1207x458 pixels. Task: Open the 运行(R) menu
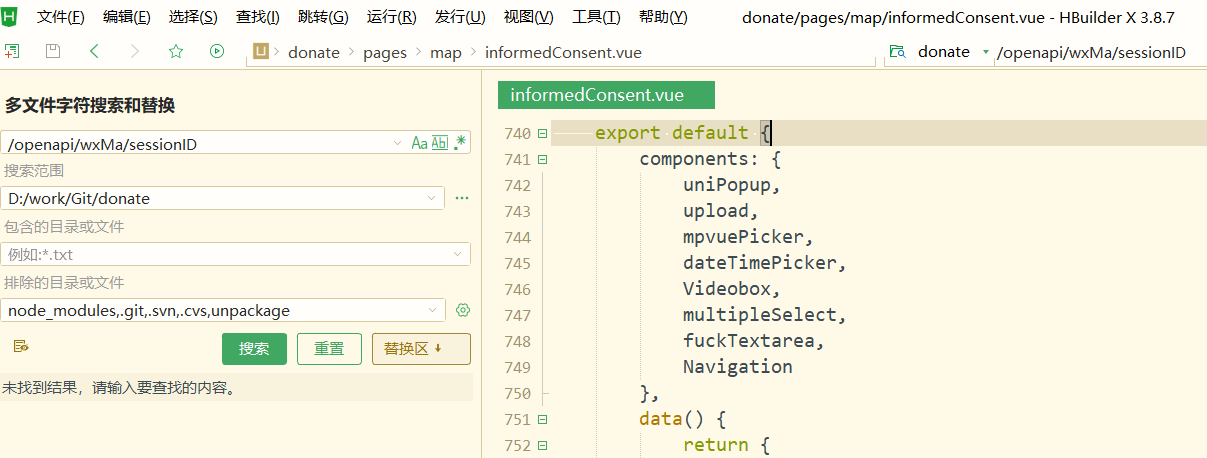pyautogui.click(x=391, y=17)
